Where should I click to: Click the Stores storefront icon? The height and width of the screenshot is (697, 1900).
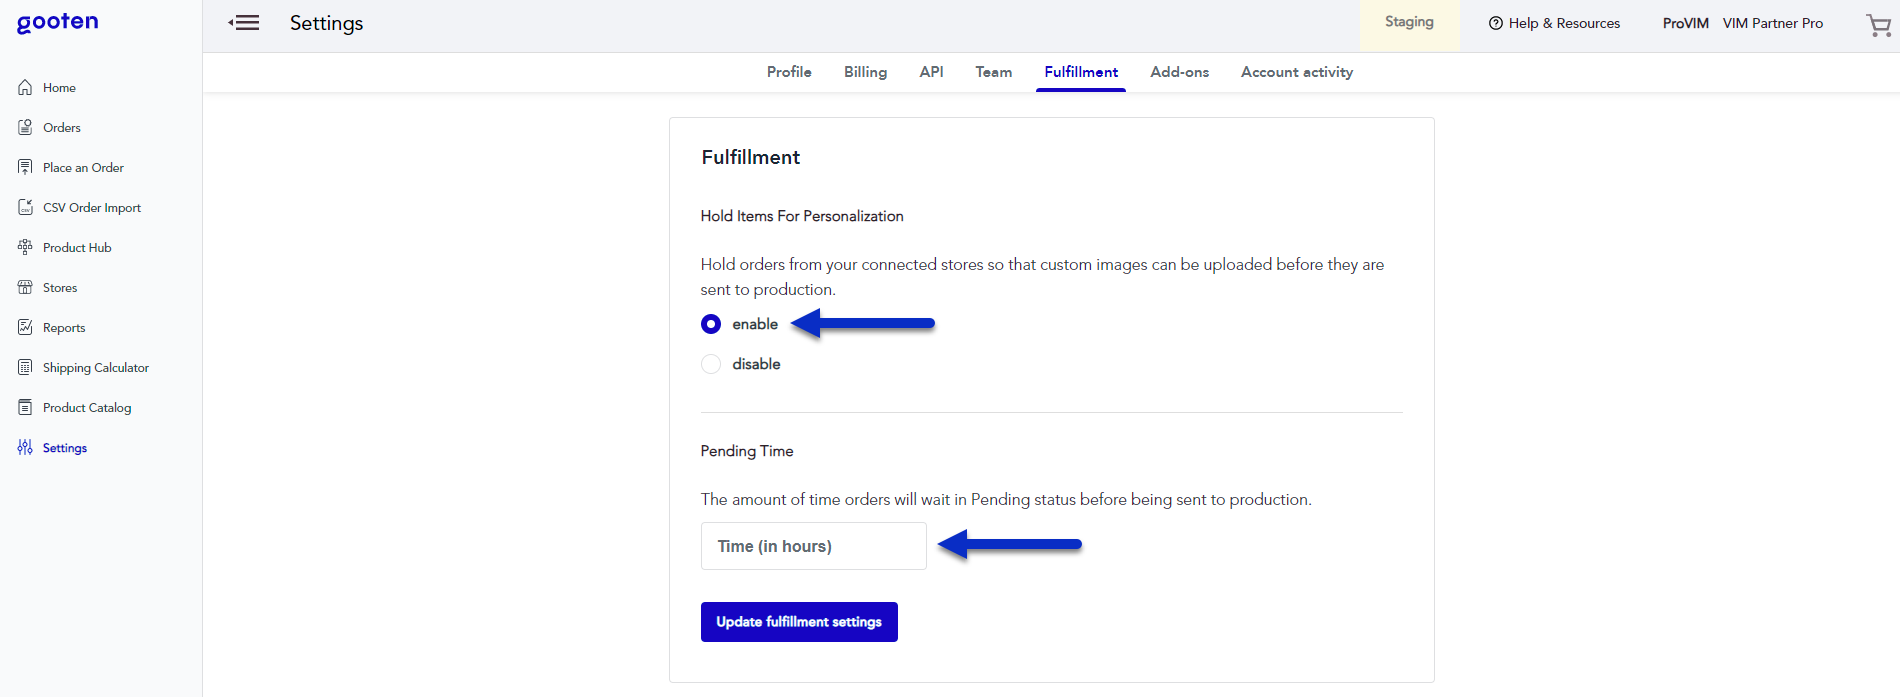25,288
